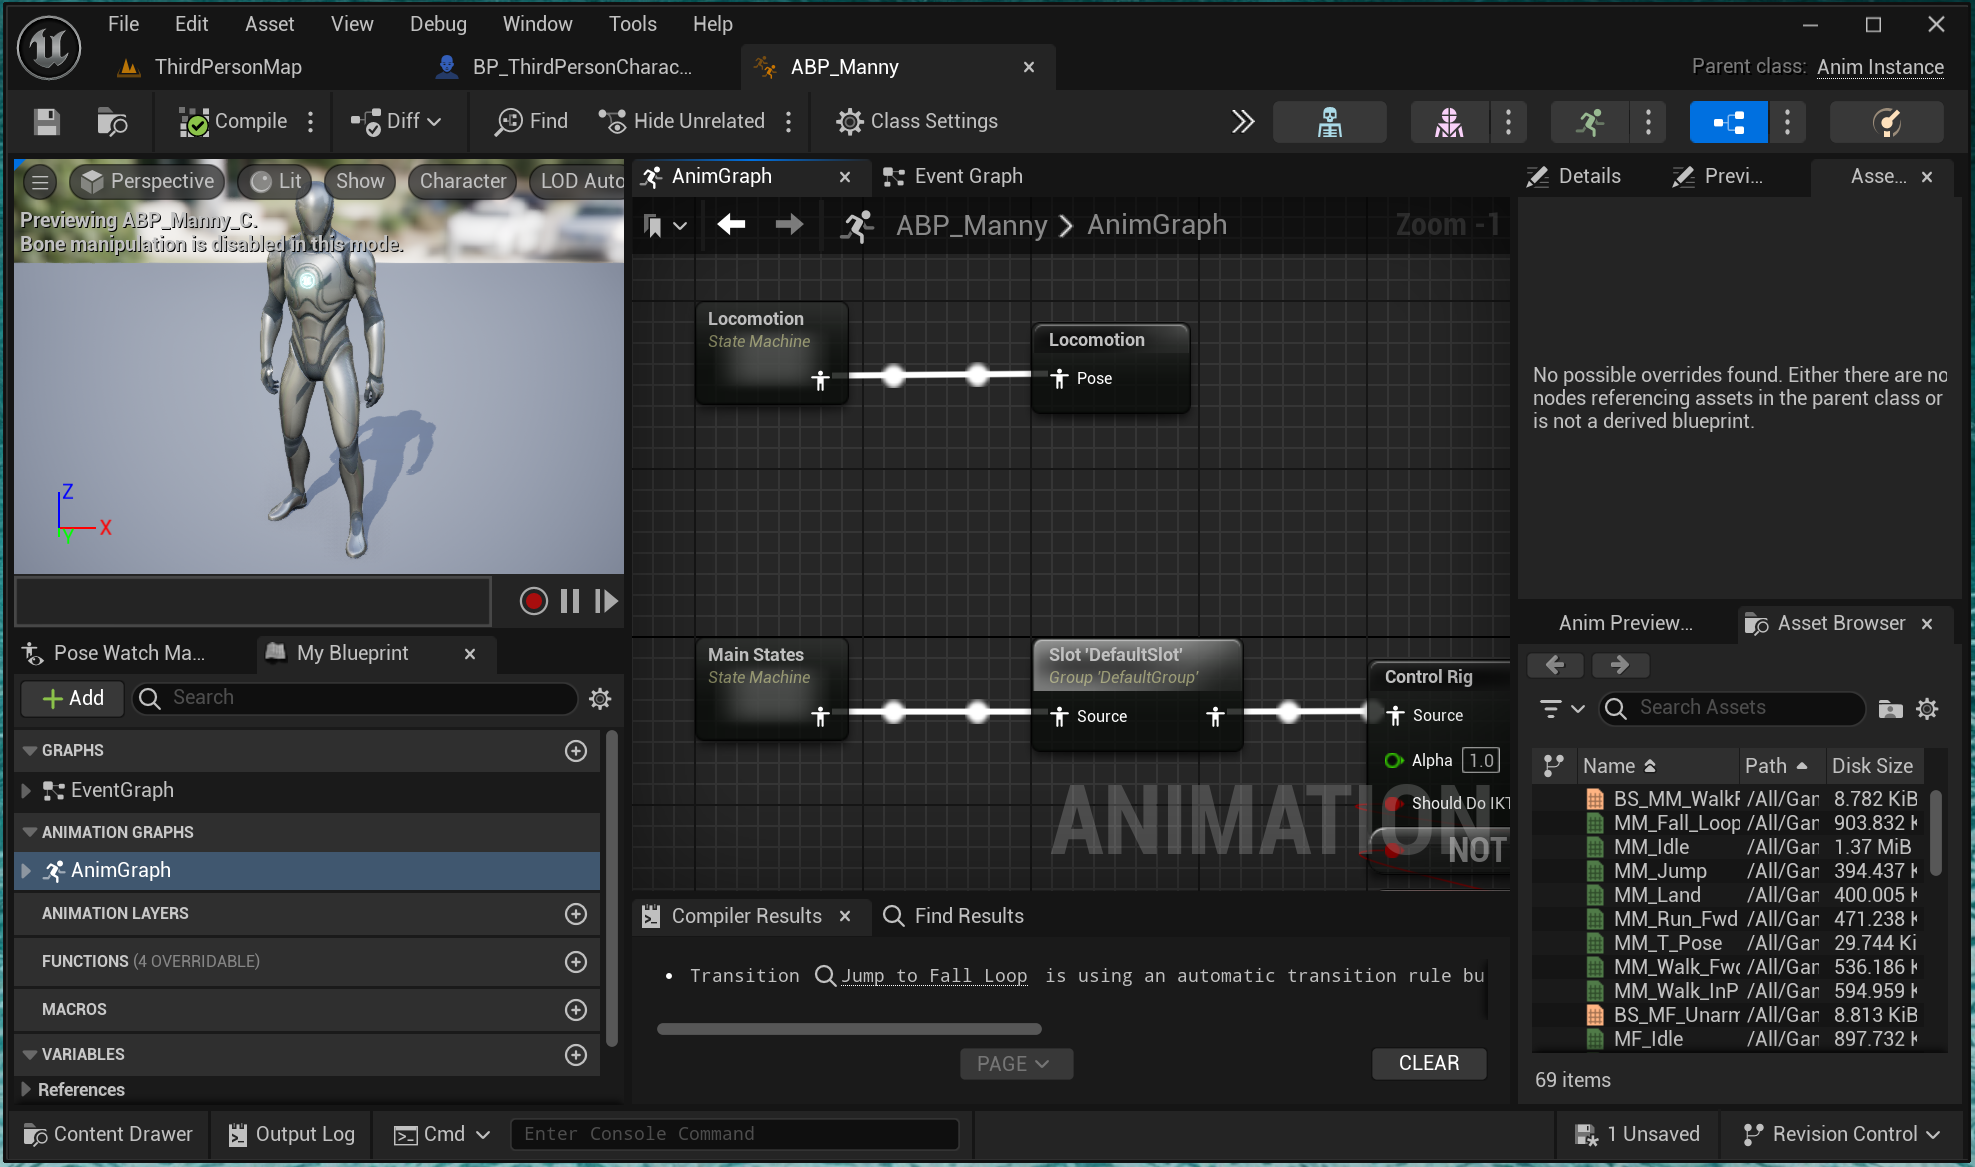Viewport: 1975px width, 1167px height.
Task: Save the current asset with the floppy icon
Action: 47,122
